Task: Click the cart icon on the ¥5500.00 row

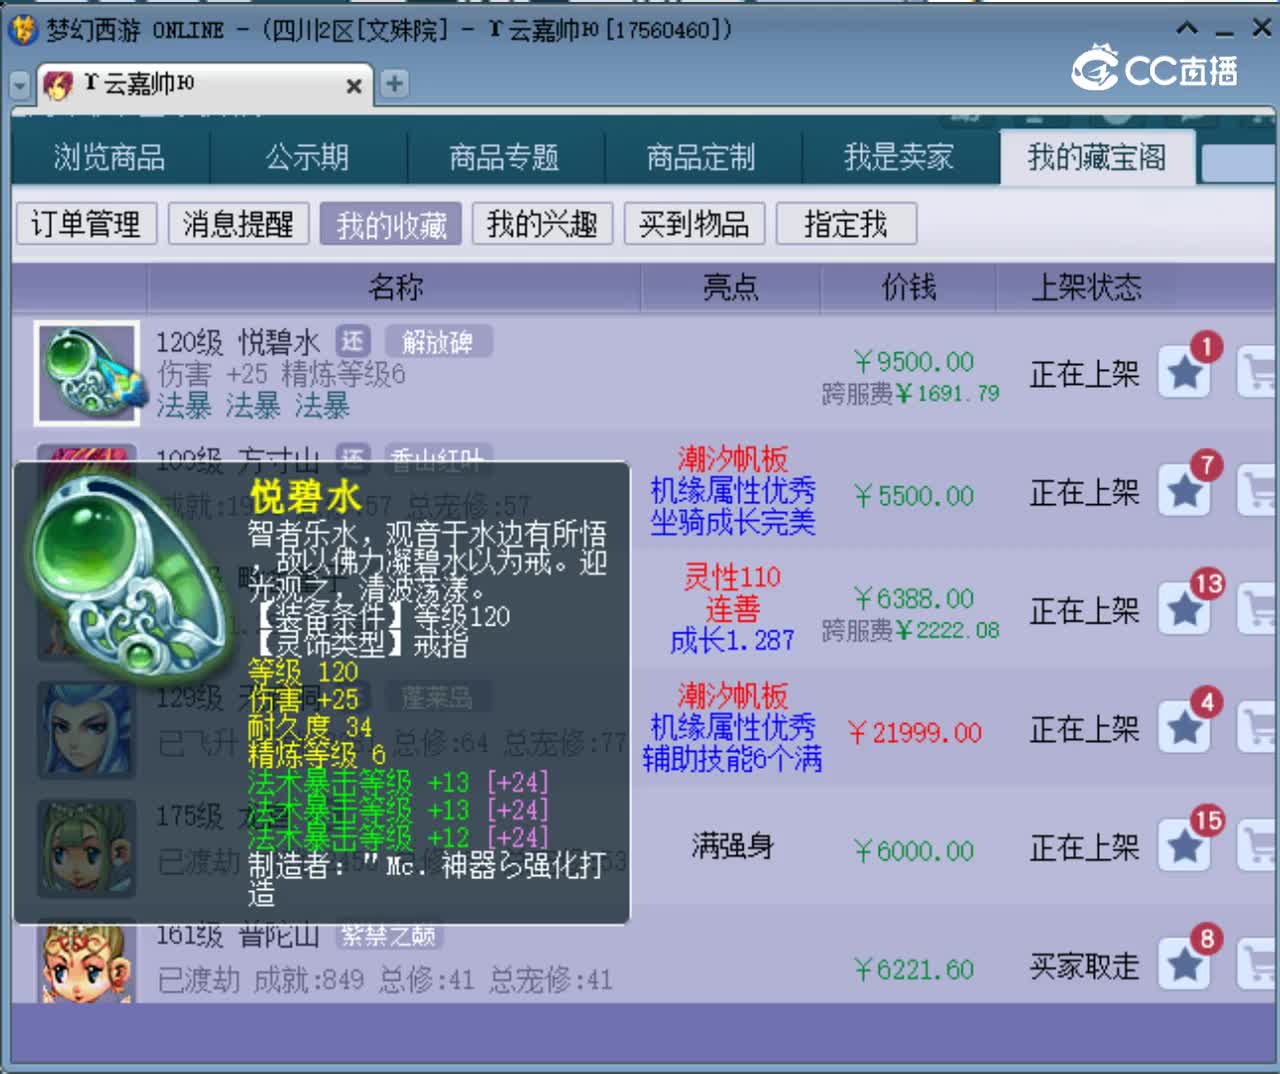Action: pos(1258,490)
